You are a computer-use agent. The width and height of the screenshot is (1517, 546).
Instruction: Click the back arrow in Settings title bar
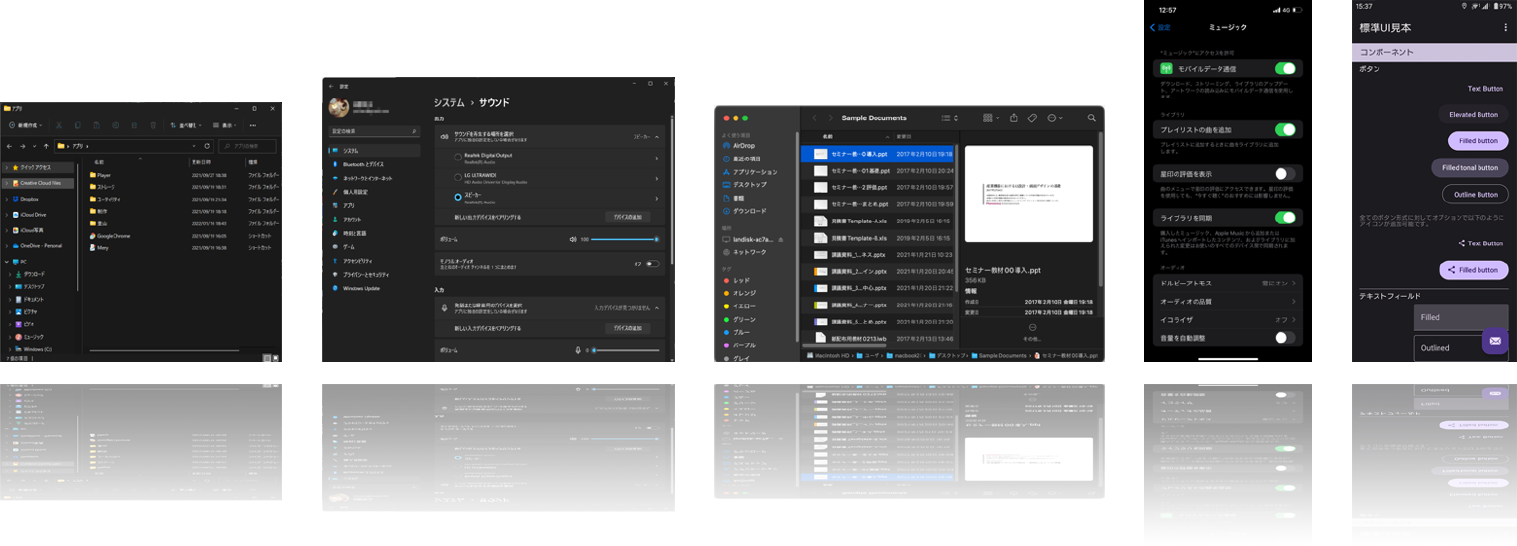(331, 86)
